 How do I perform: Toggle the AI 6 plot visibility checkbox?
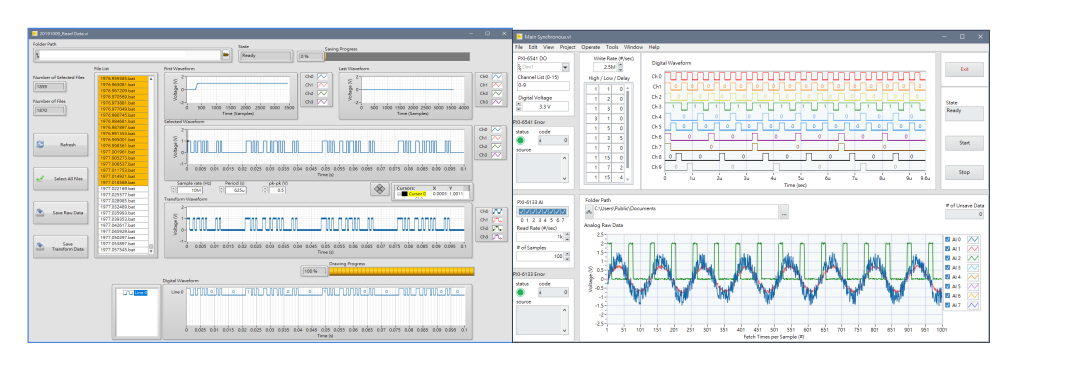coord(948,295)
